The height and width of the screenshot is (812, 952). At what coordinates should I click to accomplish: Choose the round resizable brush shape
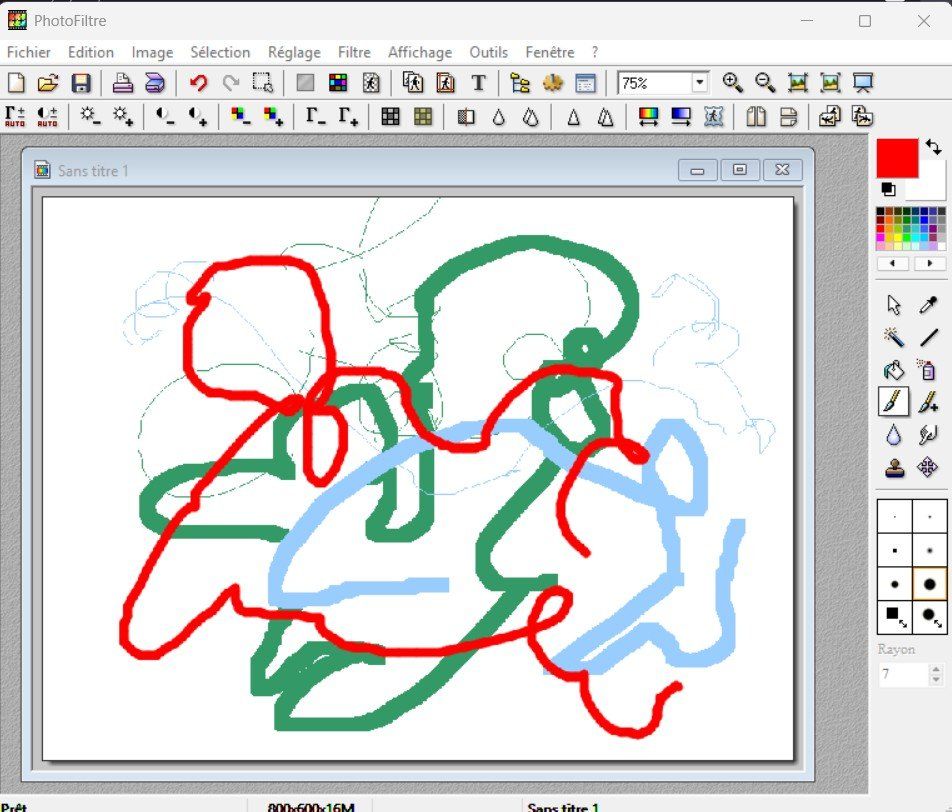coord(930,617)
